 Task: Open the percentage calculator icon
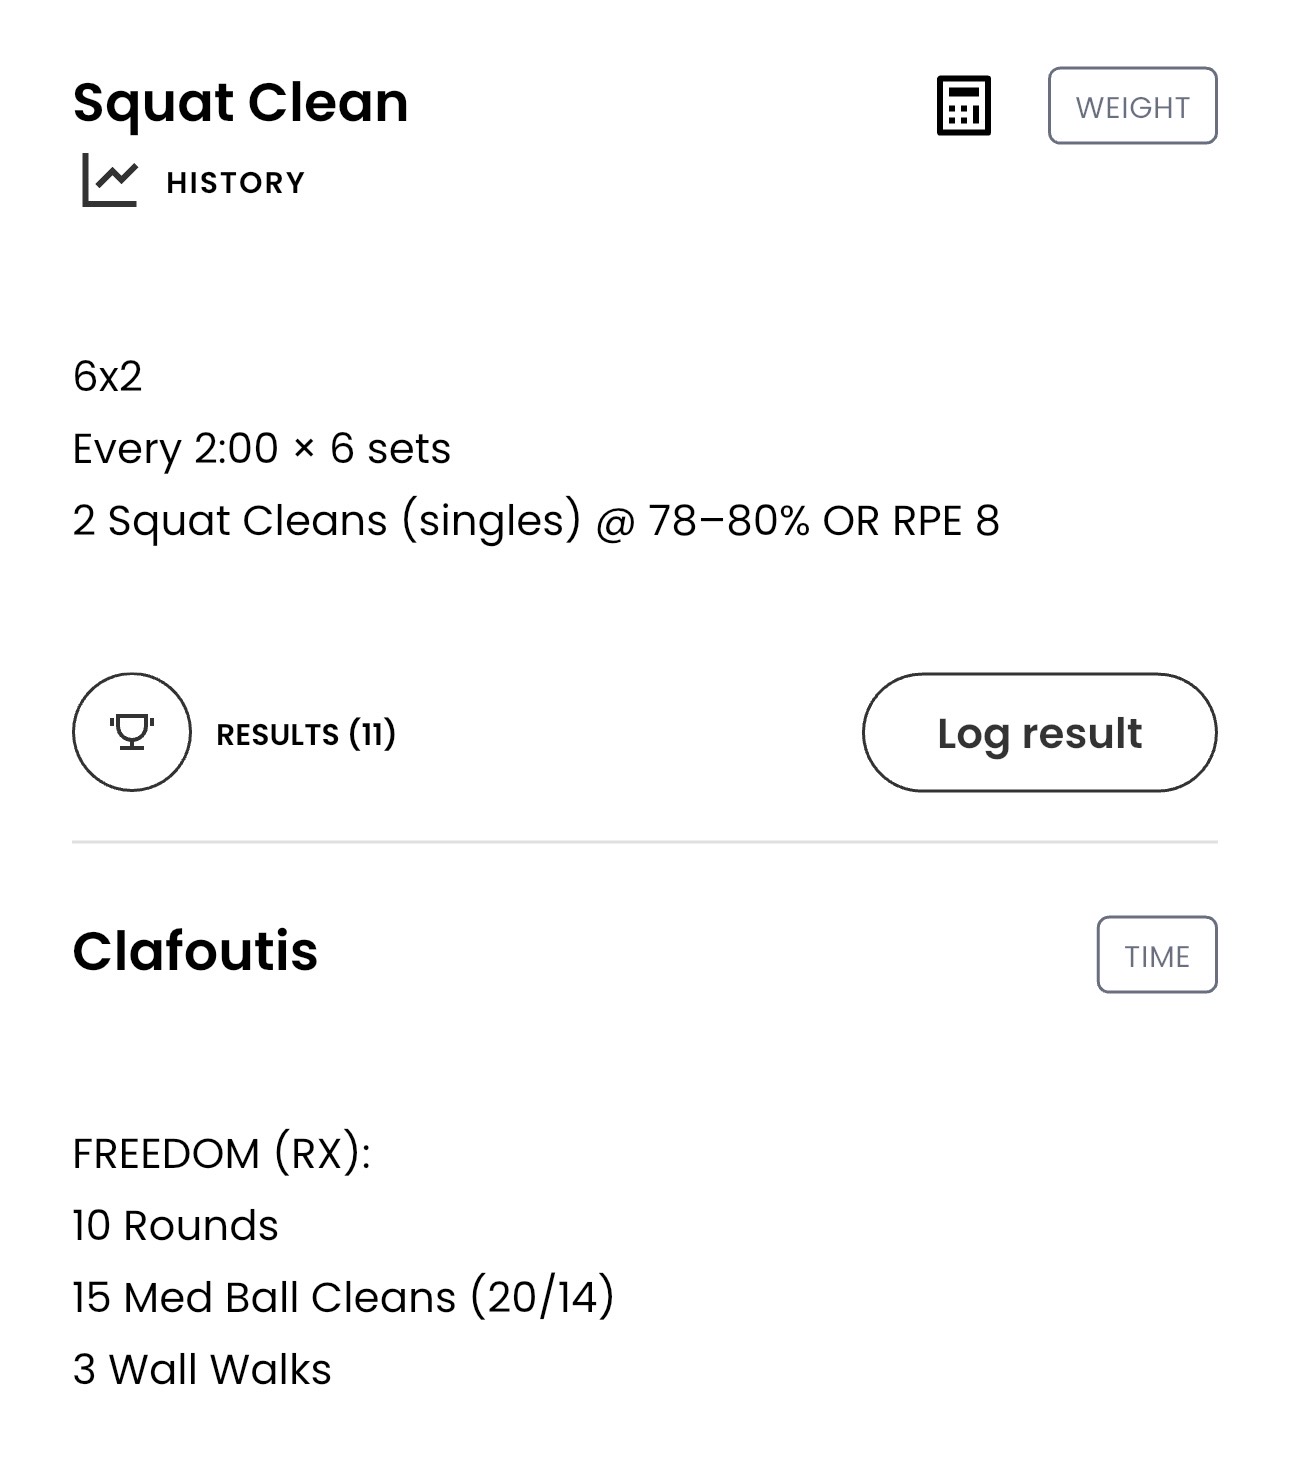[963, 105]
